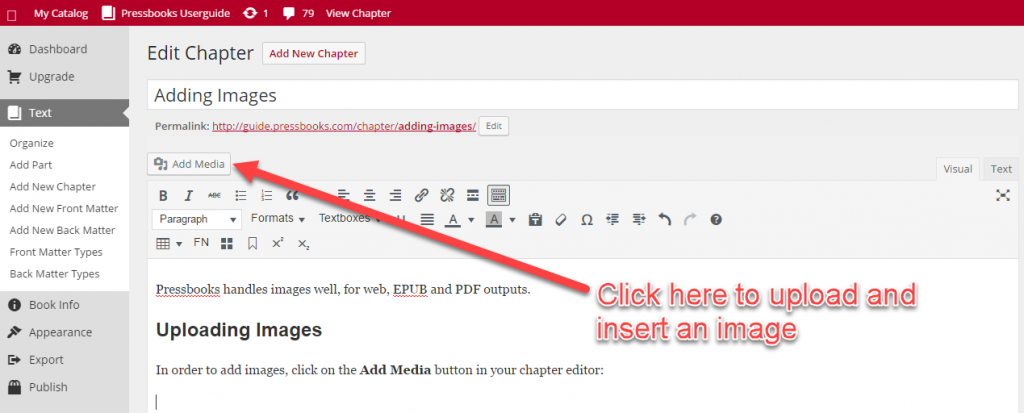The height and width of the screenshot is (413, 1024).
Task: Redo the last edit
Action: tap(690, 220)
